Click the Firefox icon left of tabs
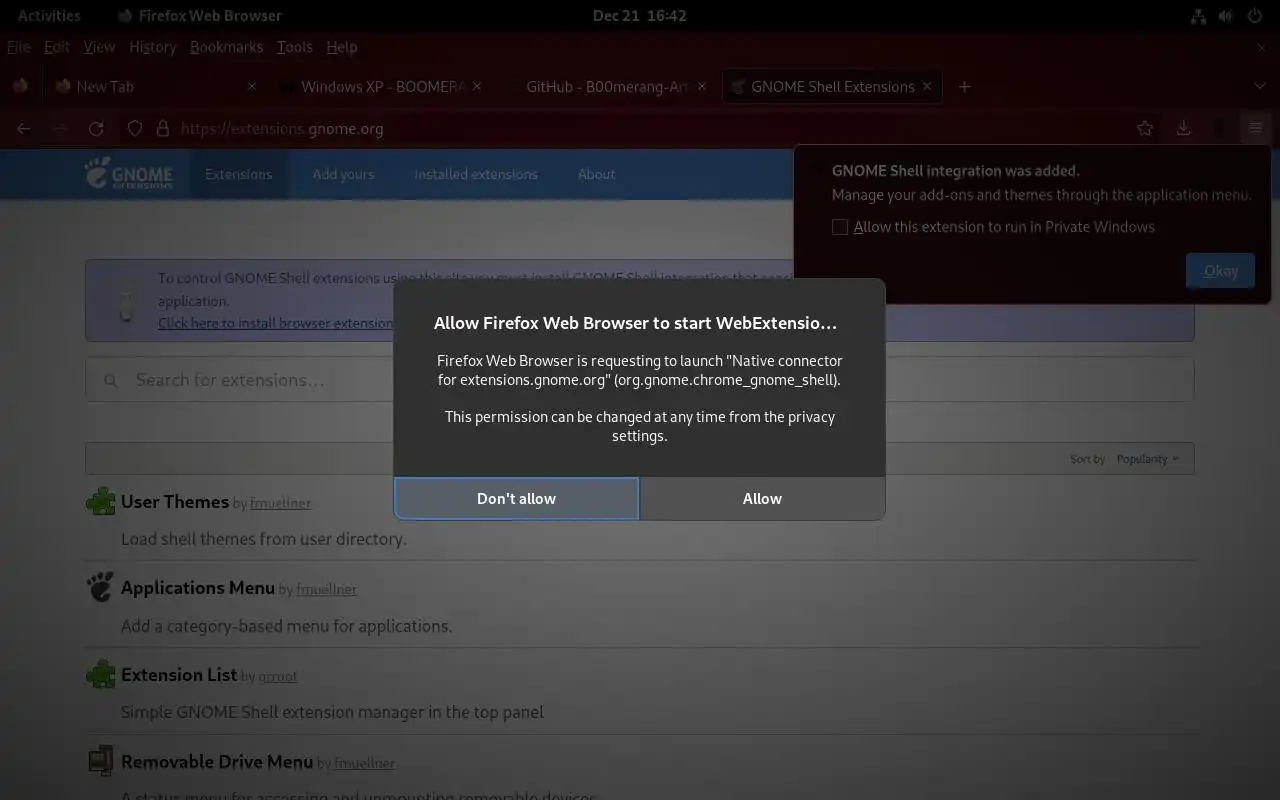 tap(20, 86)
